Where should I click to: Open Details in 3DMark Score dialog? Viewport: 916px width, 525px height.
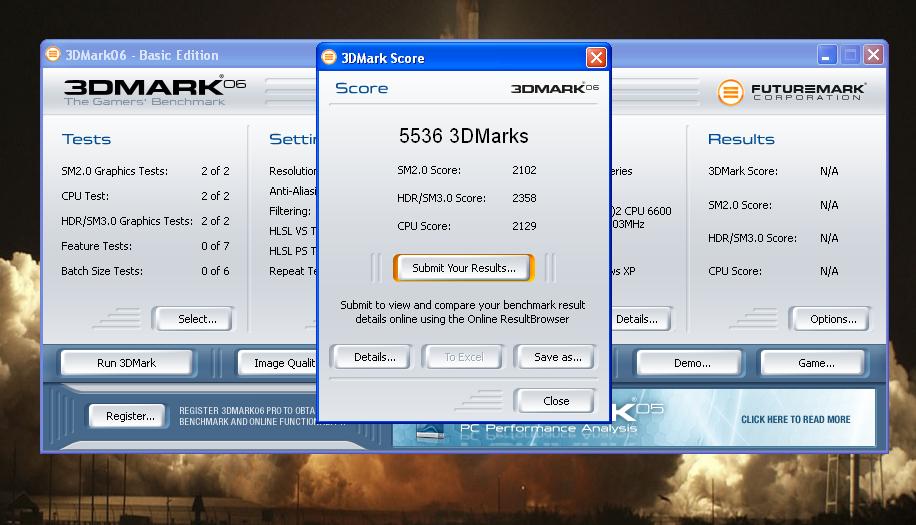click(370, 357)
